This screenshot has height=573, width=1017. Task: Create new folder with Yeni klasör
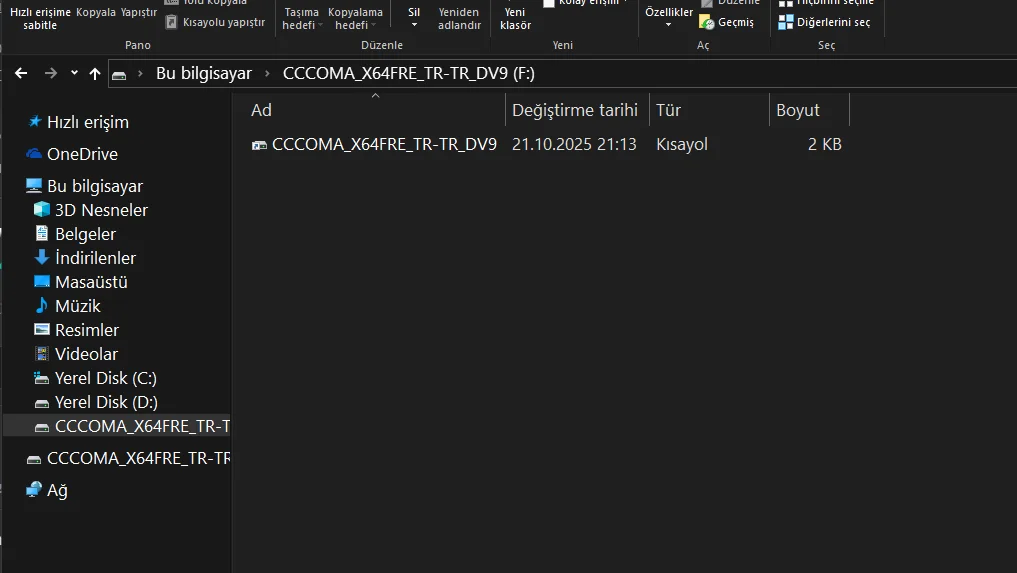coord(516,18)
